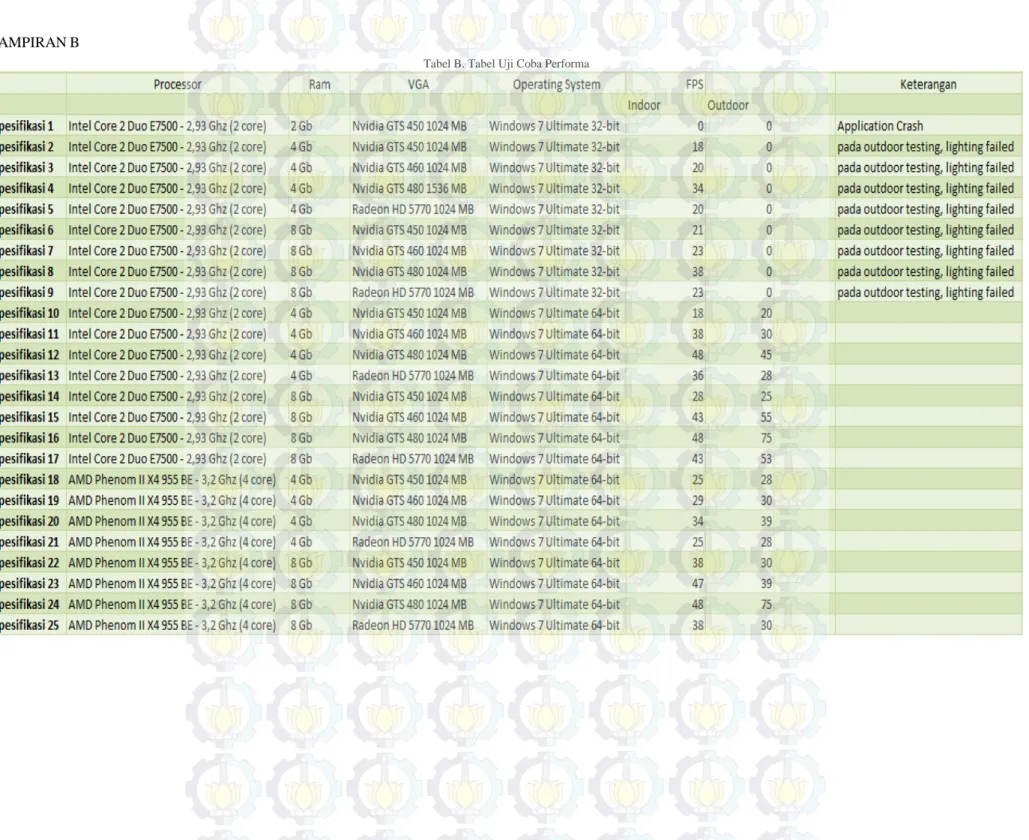The image size is (1029, 840).
Task: Select the Tabel B. Tabel Uji Coba Performa caption
Action: pos(506,64)
